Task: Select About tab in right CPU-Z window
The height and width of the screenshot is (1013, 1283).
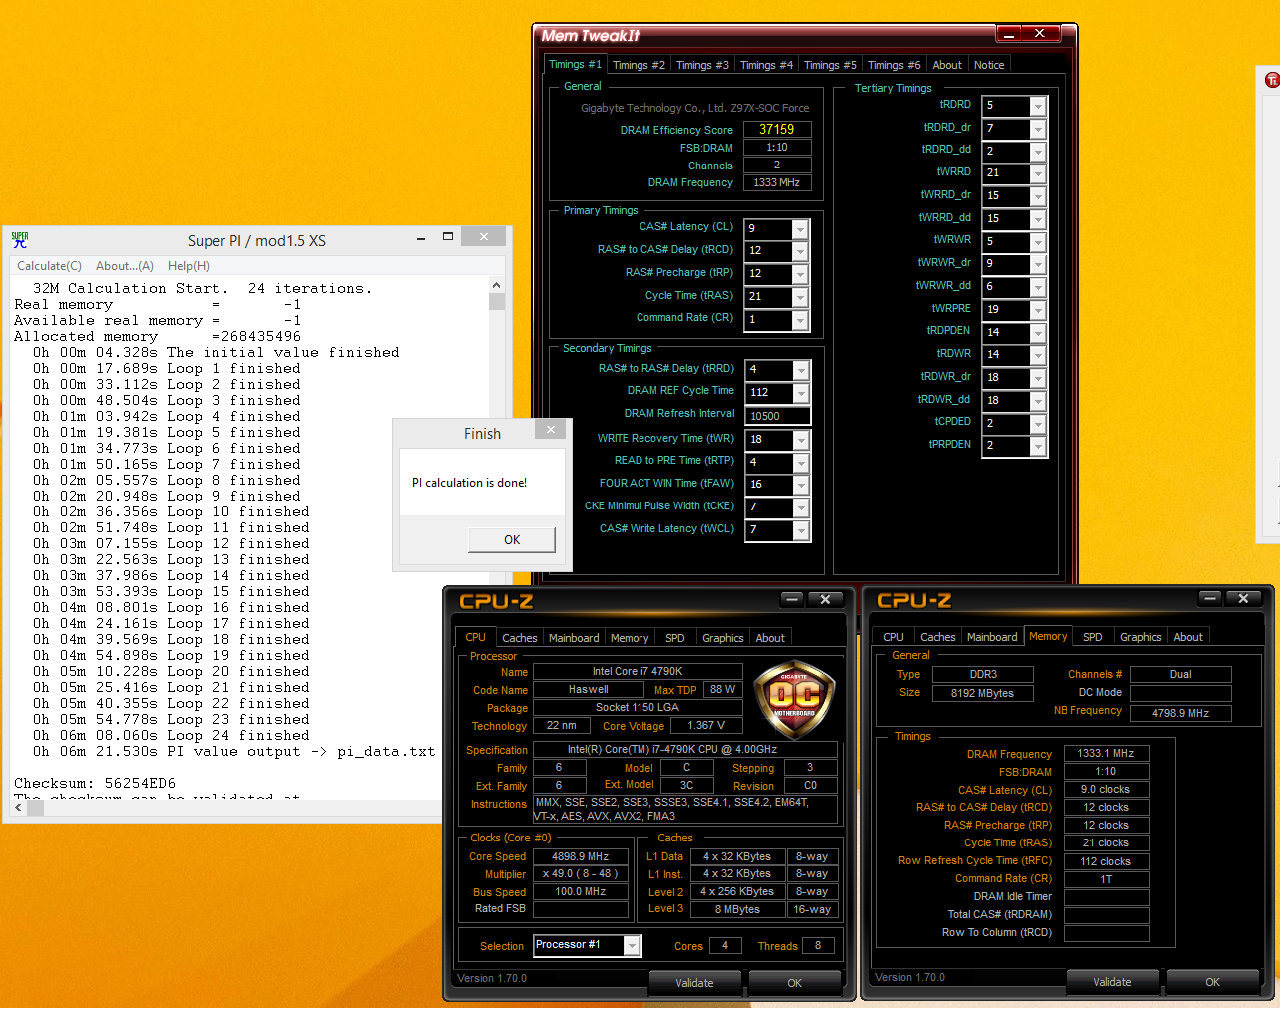Action: coord(1188,637)
